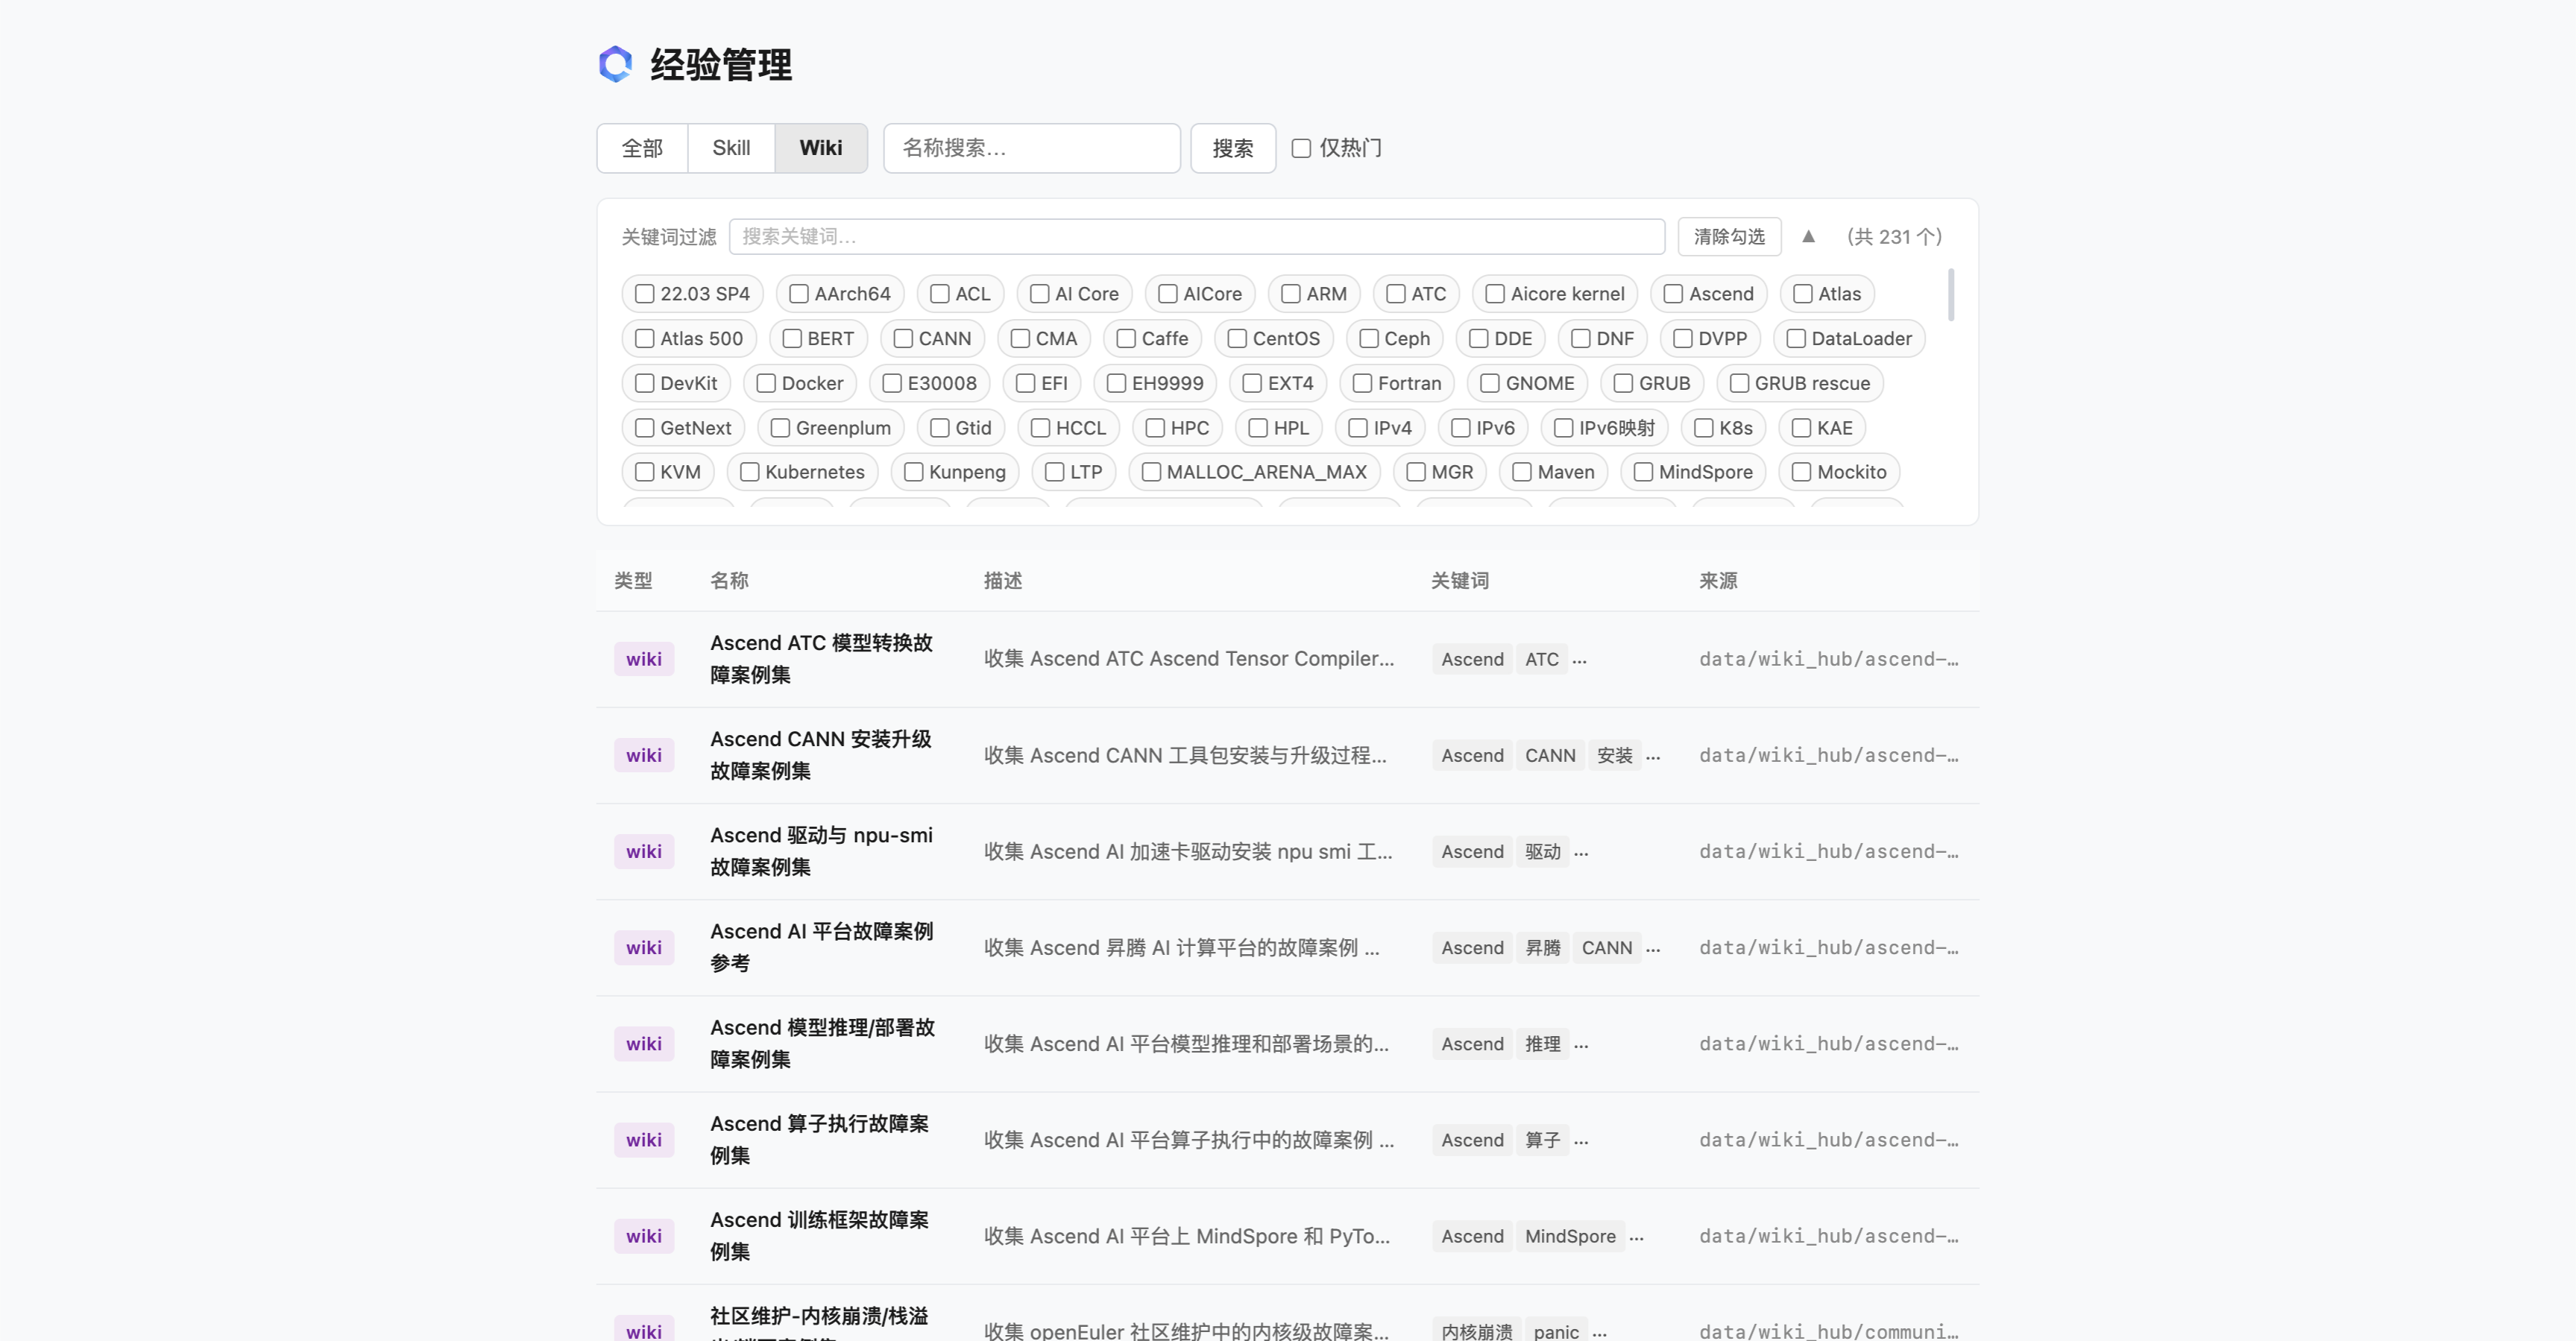Check the Atlas 500 keyword
The width and height of the screenshot is (2576, 1341).
point(645,339)
